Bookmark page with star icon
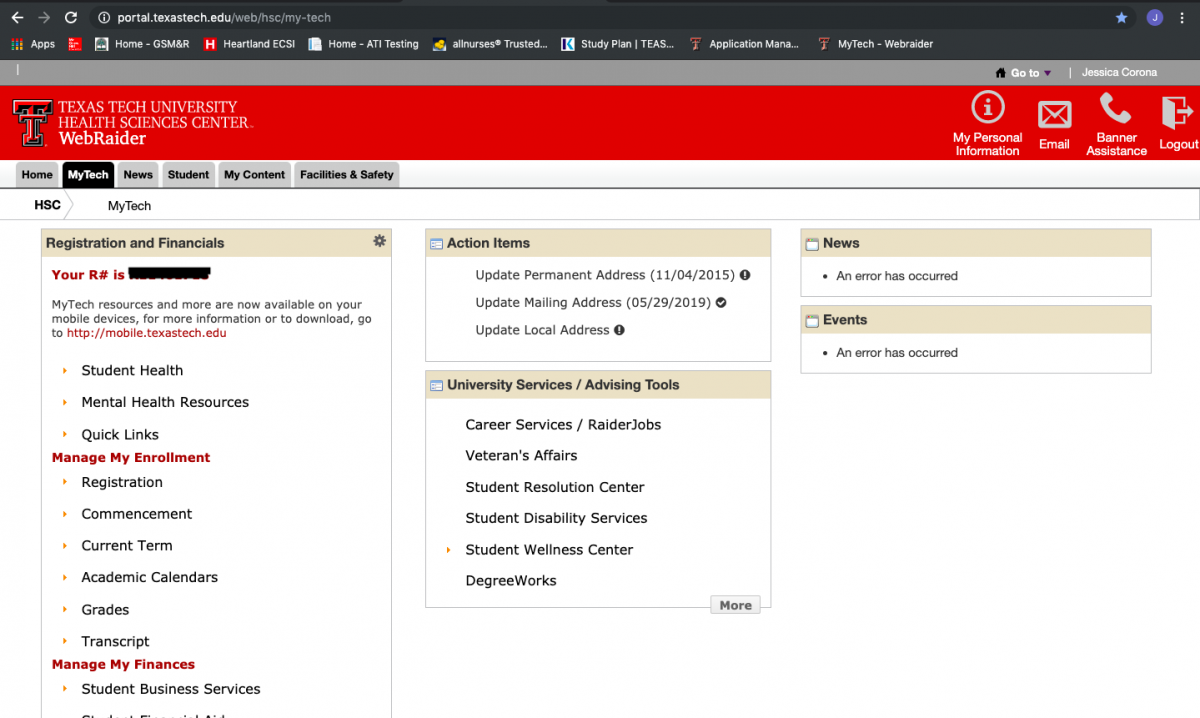1200x718 pixels. pos(1121,18)
